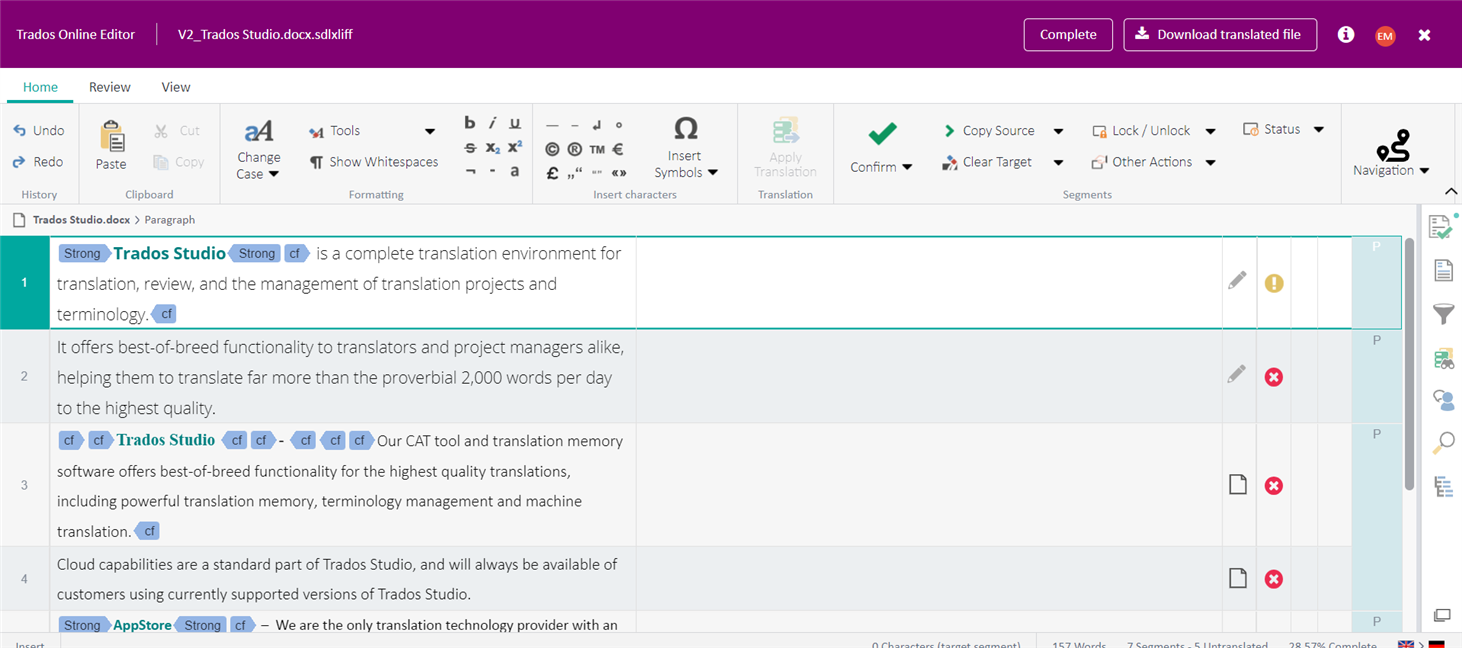The height and width of the screenshot is (648, 1462).
Task: Apply underline formatting
Action: [x=515, y=123]
